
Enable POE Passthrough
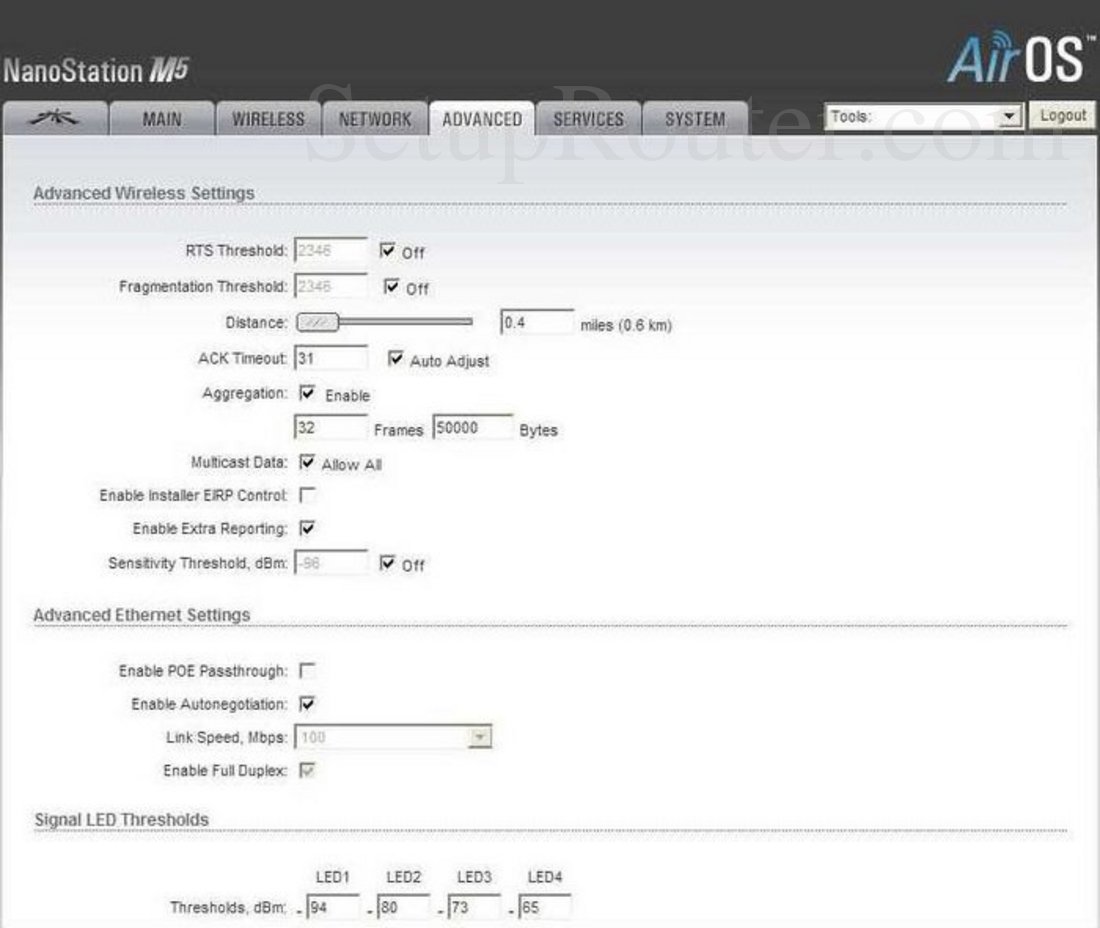[x=308, y=670]
